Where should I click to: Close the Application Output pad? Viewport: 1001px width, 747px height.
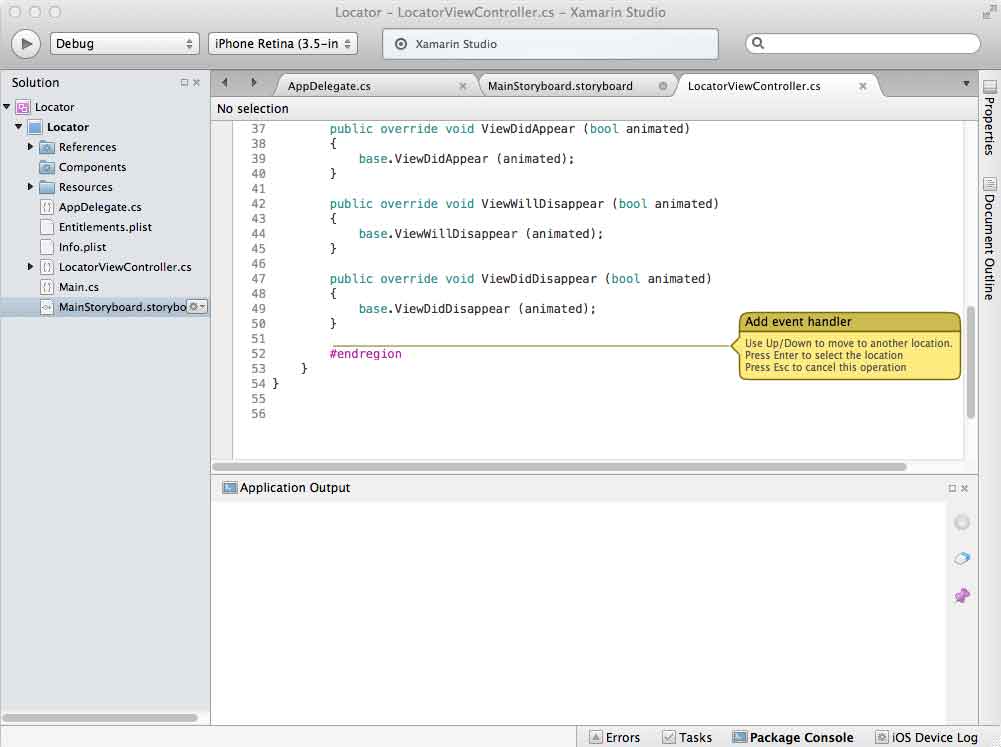point(965,488)
